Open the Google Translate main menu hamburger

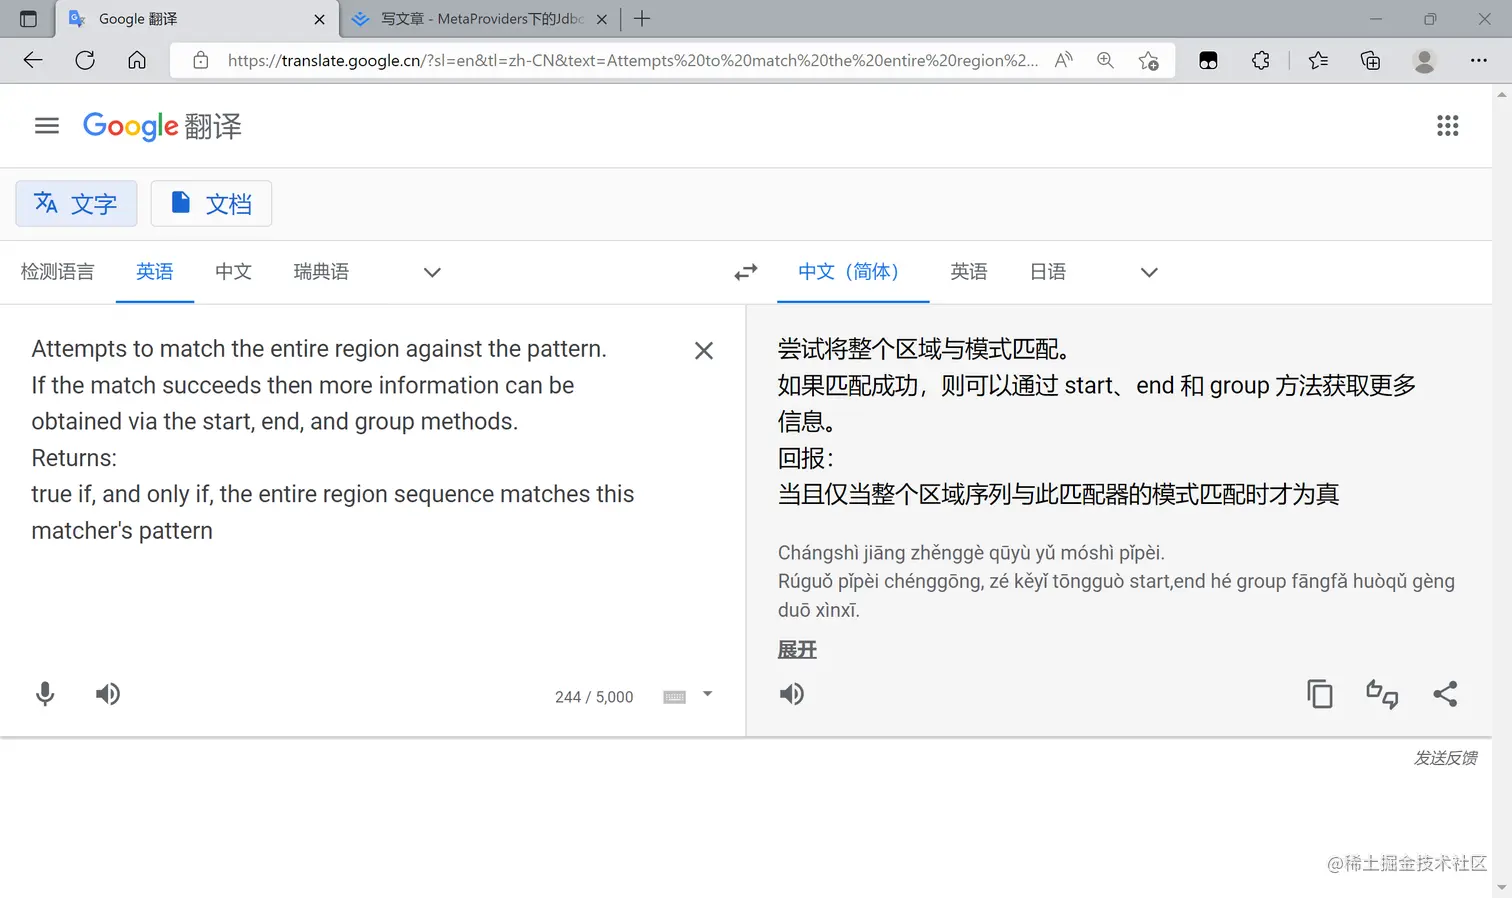point(47,125)
